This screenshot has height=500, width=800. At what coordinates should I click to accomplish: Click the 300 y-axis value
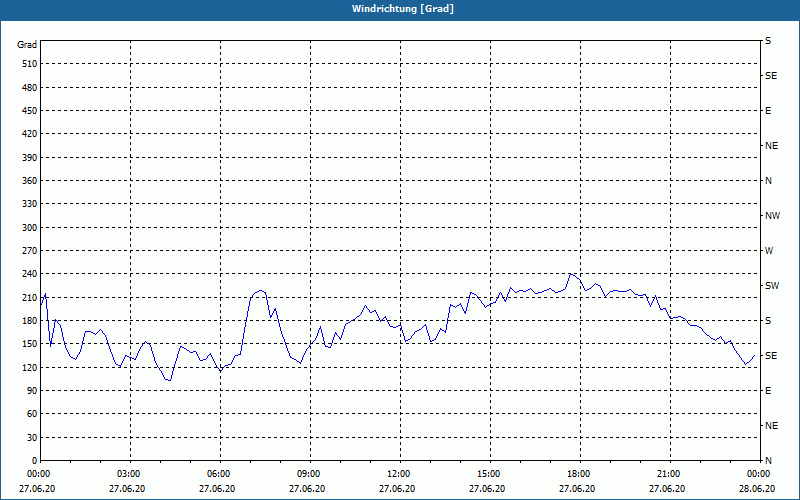click(x=30, y=228)
